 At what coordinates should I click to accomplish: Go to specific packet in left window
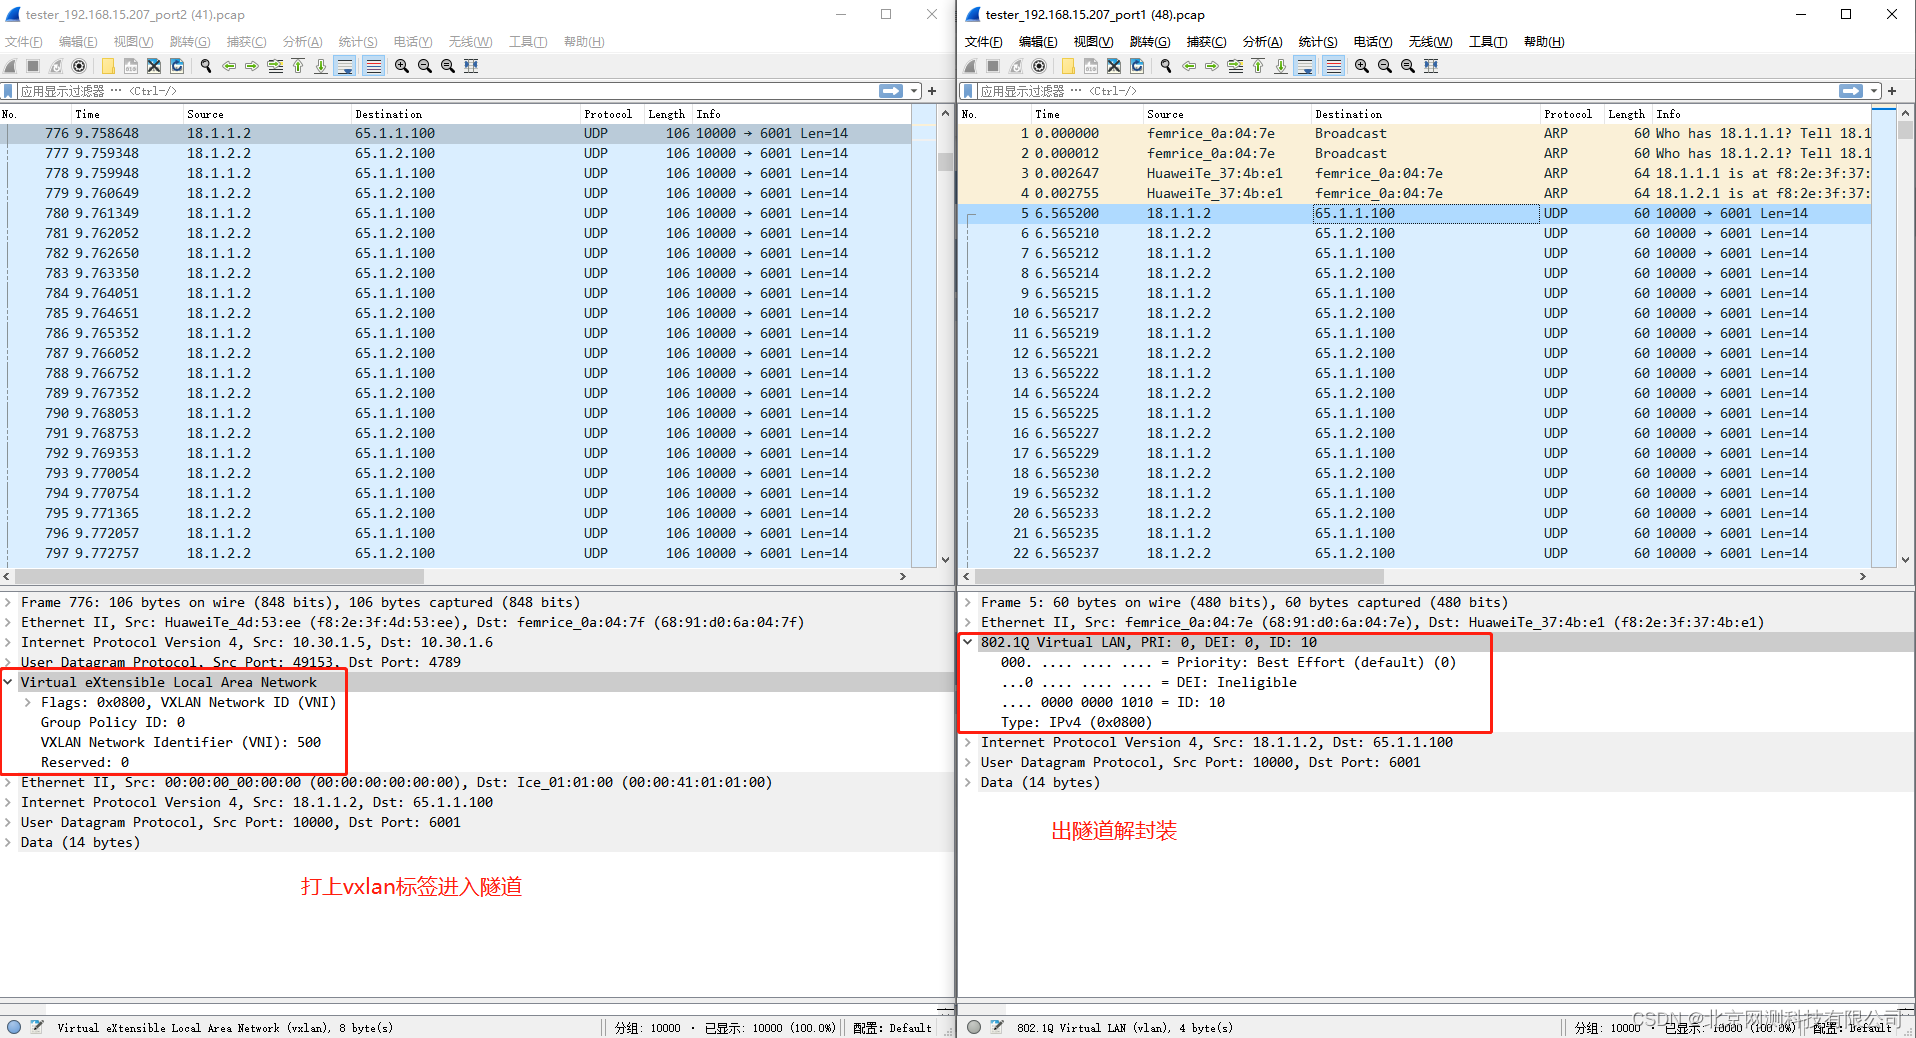click(275, 66)
